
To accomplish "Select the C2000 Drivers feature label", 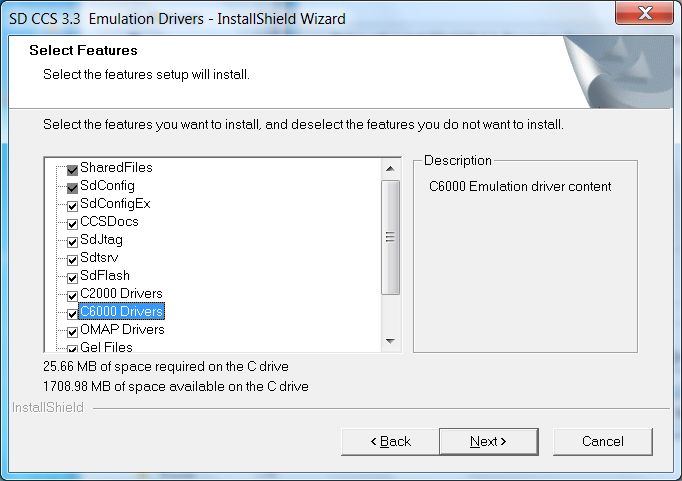I will pos(121,294).
